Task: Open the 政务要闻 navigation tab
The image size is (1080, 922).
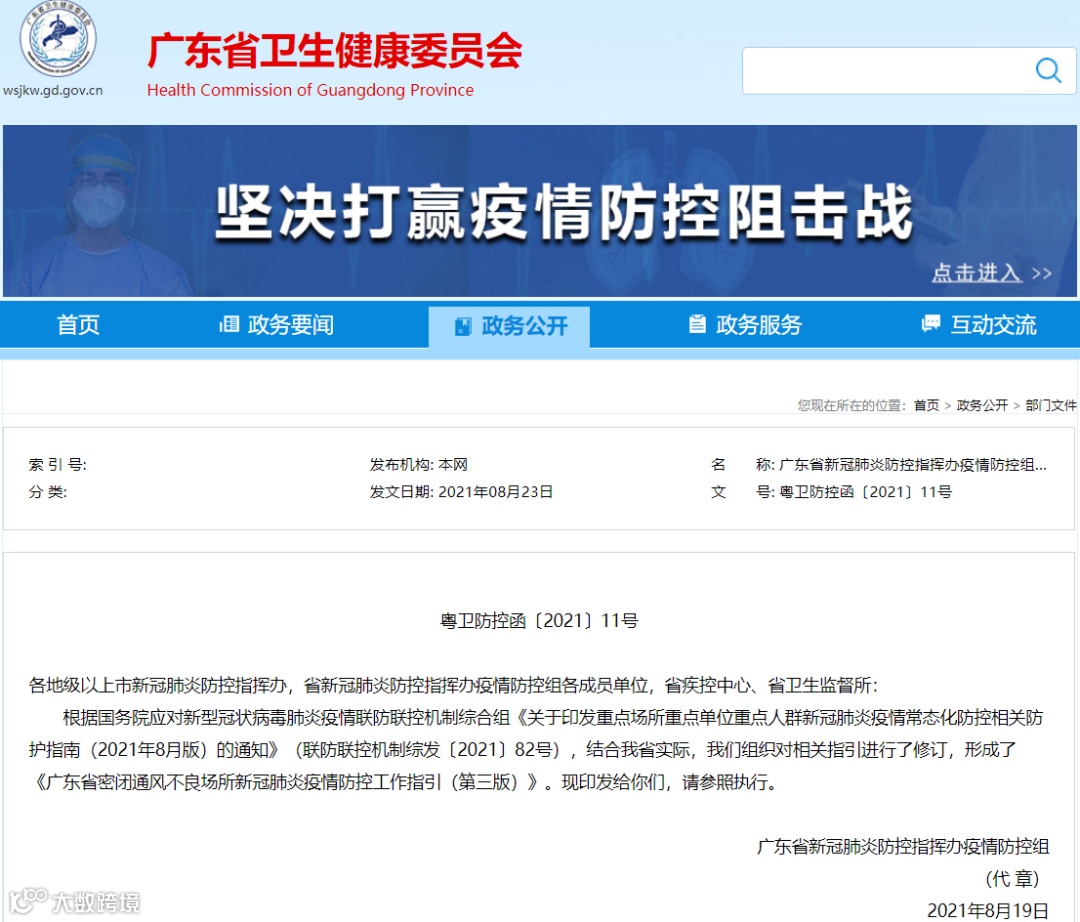Action: (x=276, y=324)
